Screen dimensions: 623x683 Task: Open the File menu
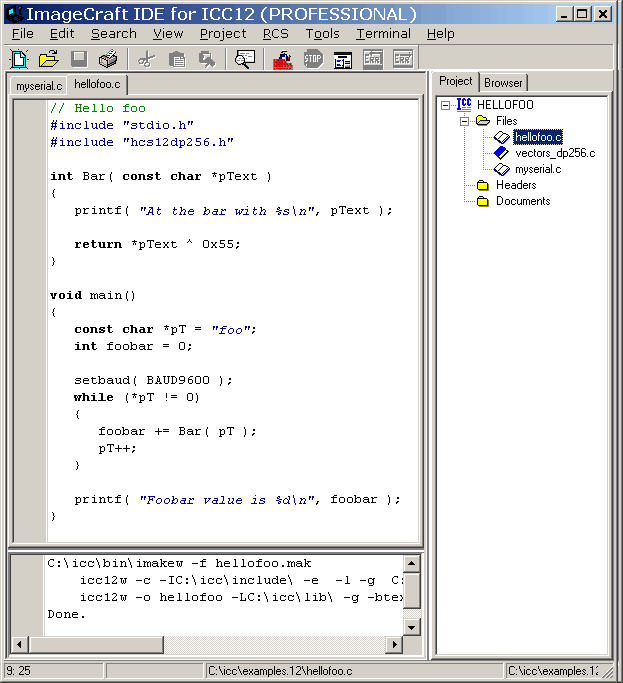[x=23, y=34]
